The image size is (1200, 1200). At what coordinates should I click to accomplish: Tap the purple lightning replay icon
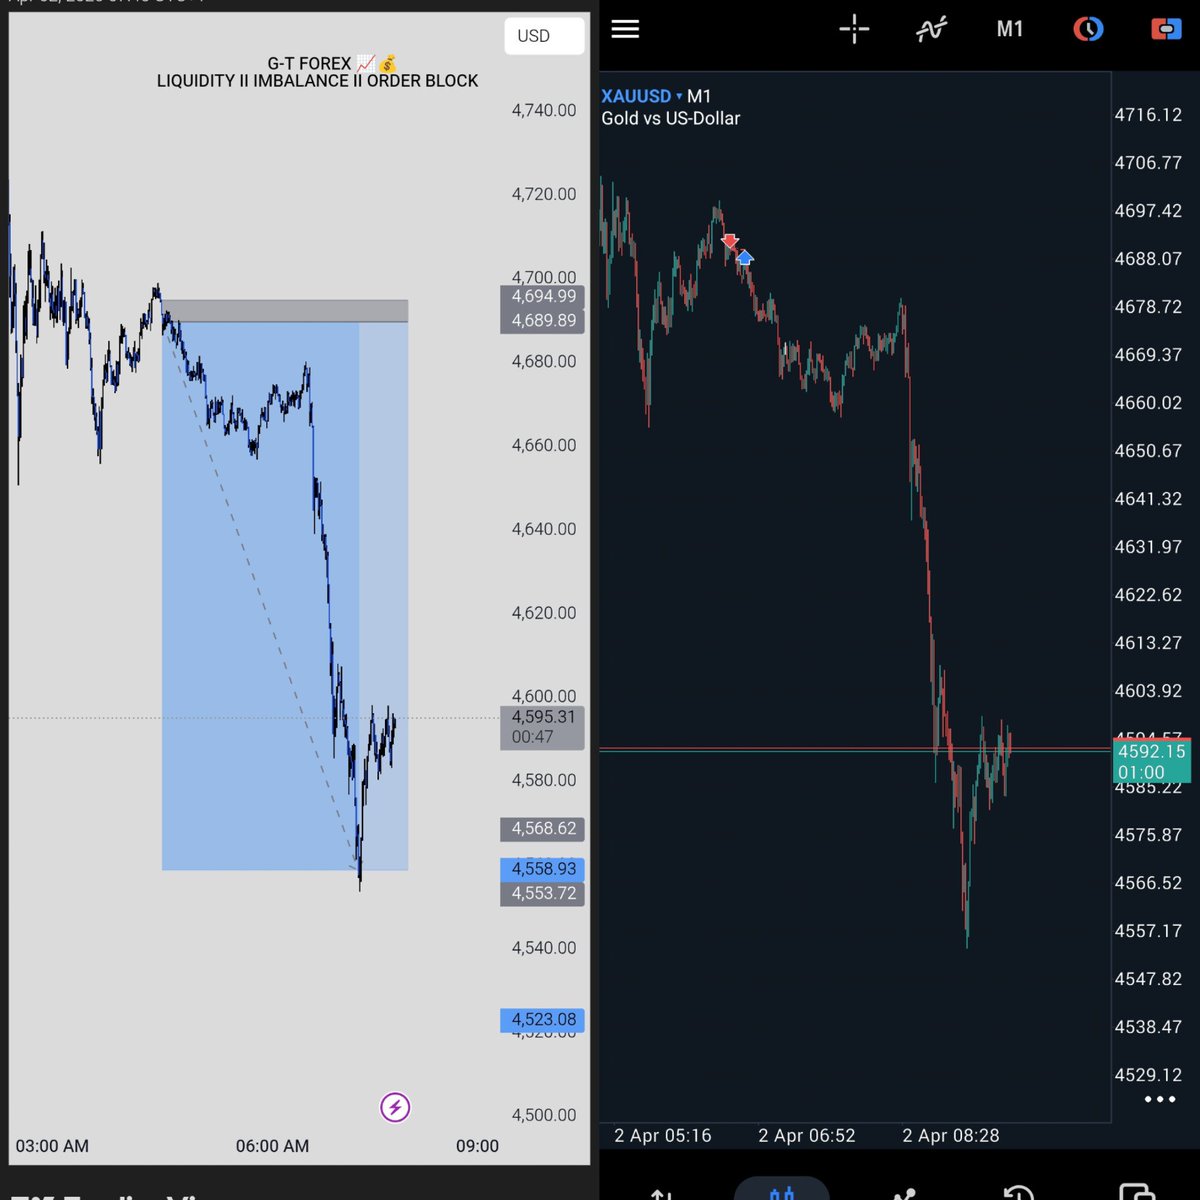[x=395, y=1107]
